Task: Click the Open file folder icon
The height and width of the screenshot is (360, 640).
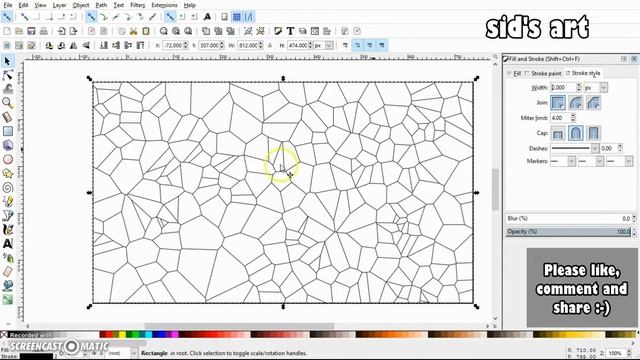Action: point(19,31)
